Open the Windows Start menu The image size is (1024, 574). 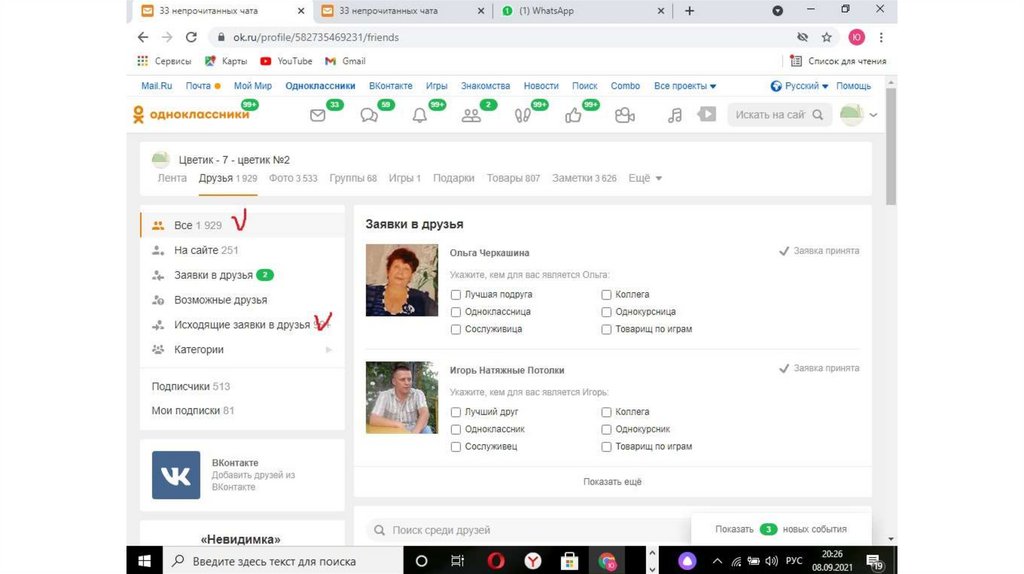tap(144, 560)
